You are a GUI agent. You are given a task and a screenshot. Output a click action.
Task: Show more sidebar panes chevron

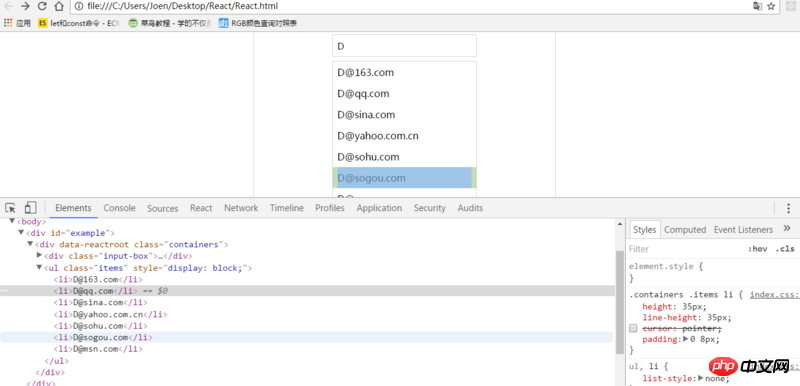(787, 228)
